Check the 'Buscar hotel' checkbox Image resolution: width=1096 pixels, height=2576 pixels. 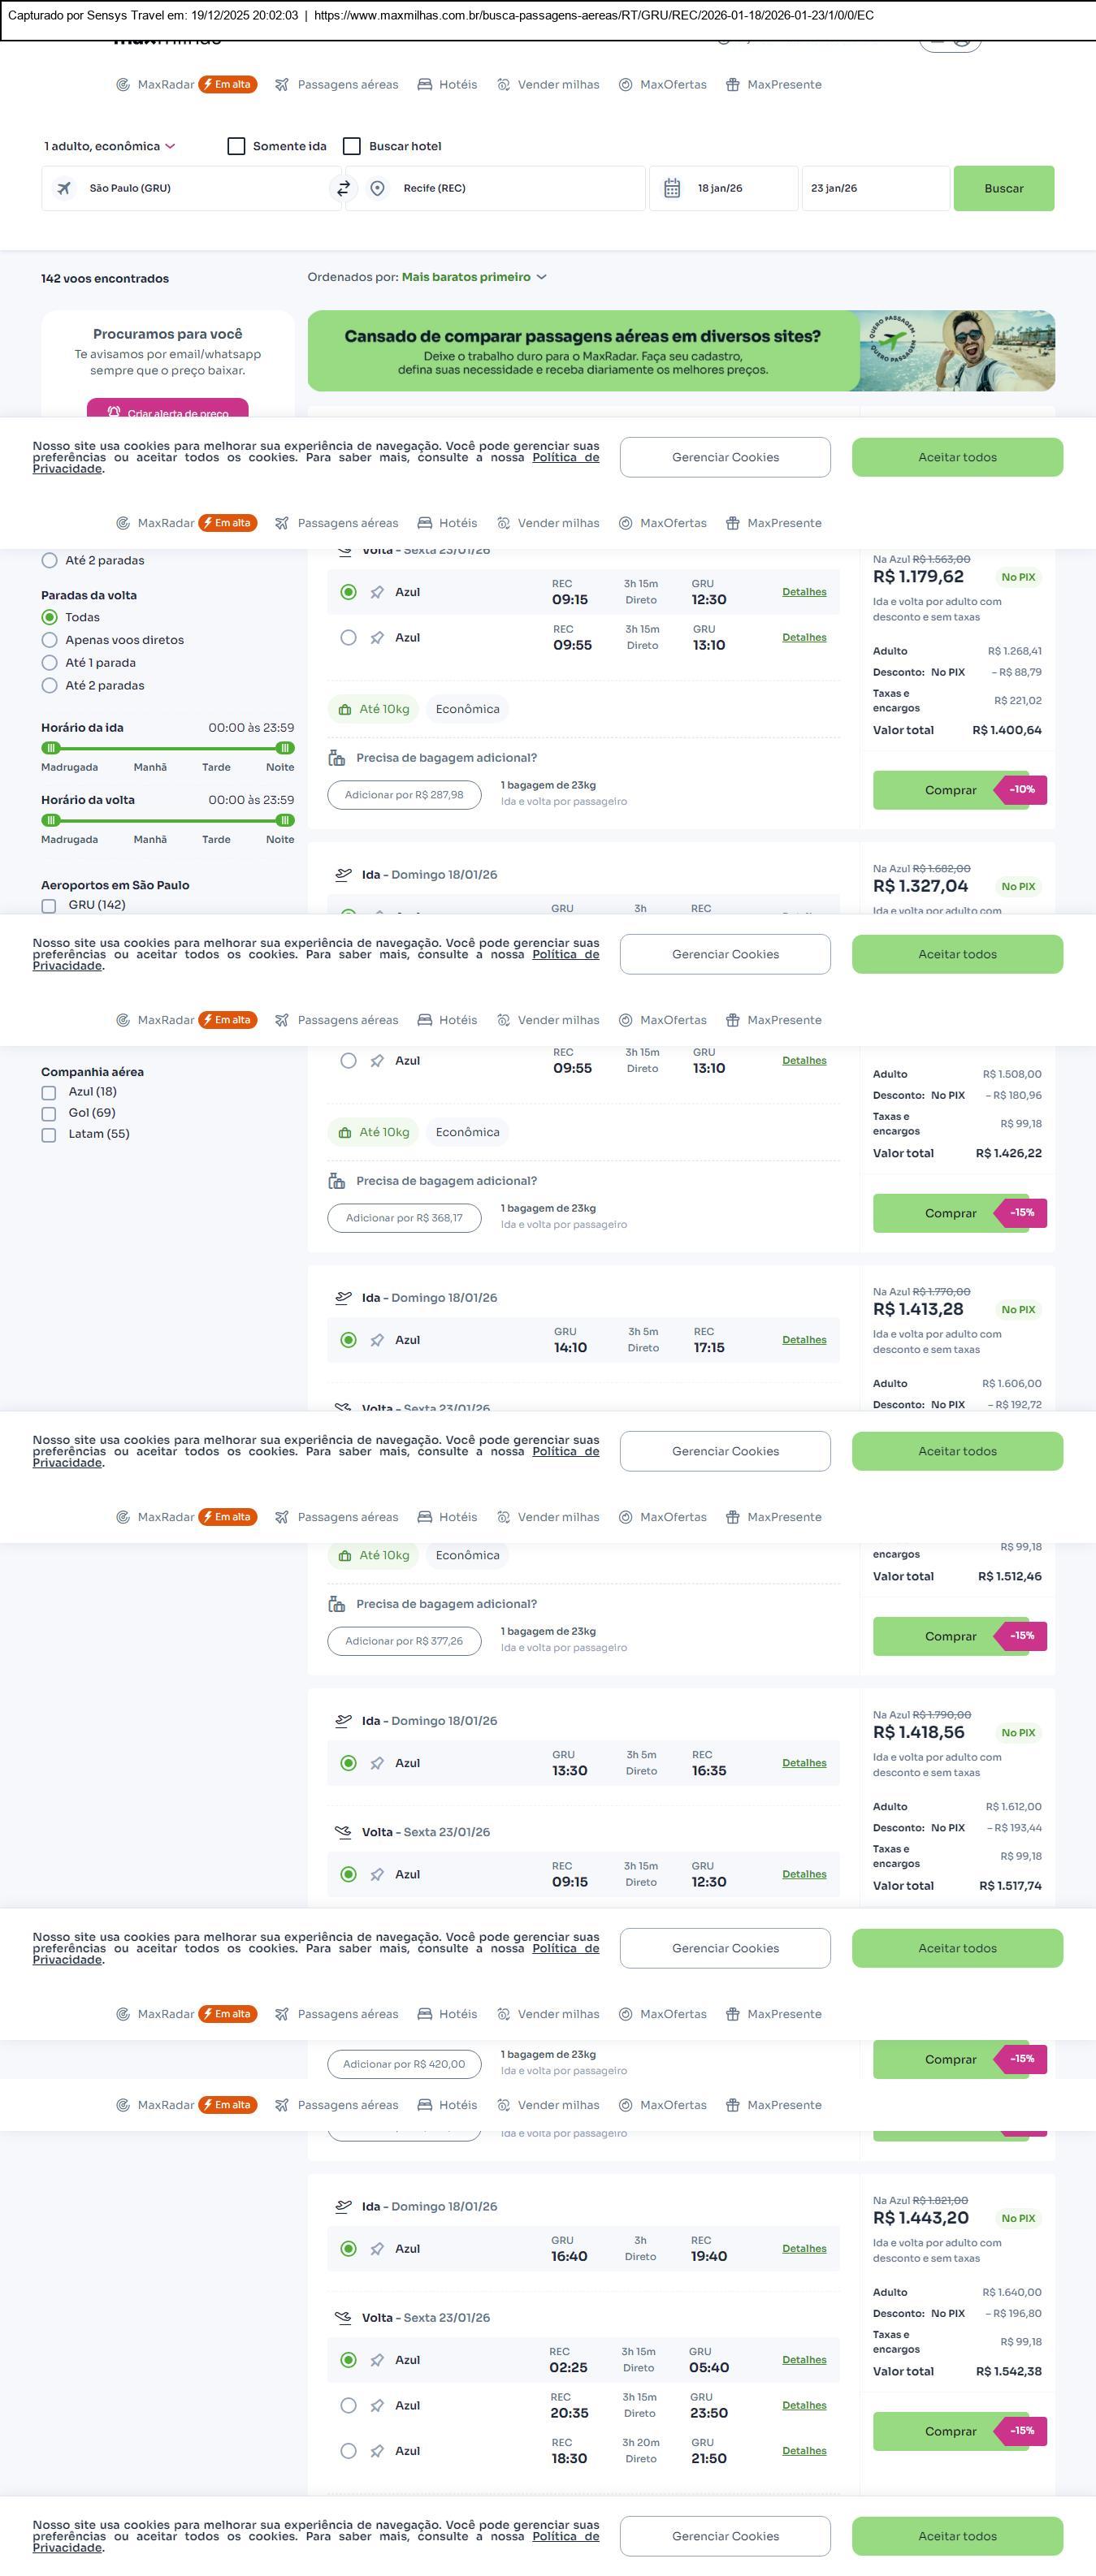click(x=352, y=146)
